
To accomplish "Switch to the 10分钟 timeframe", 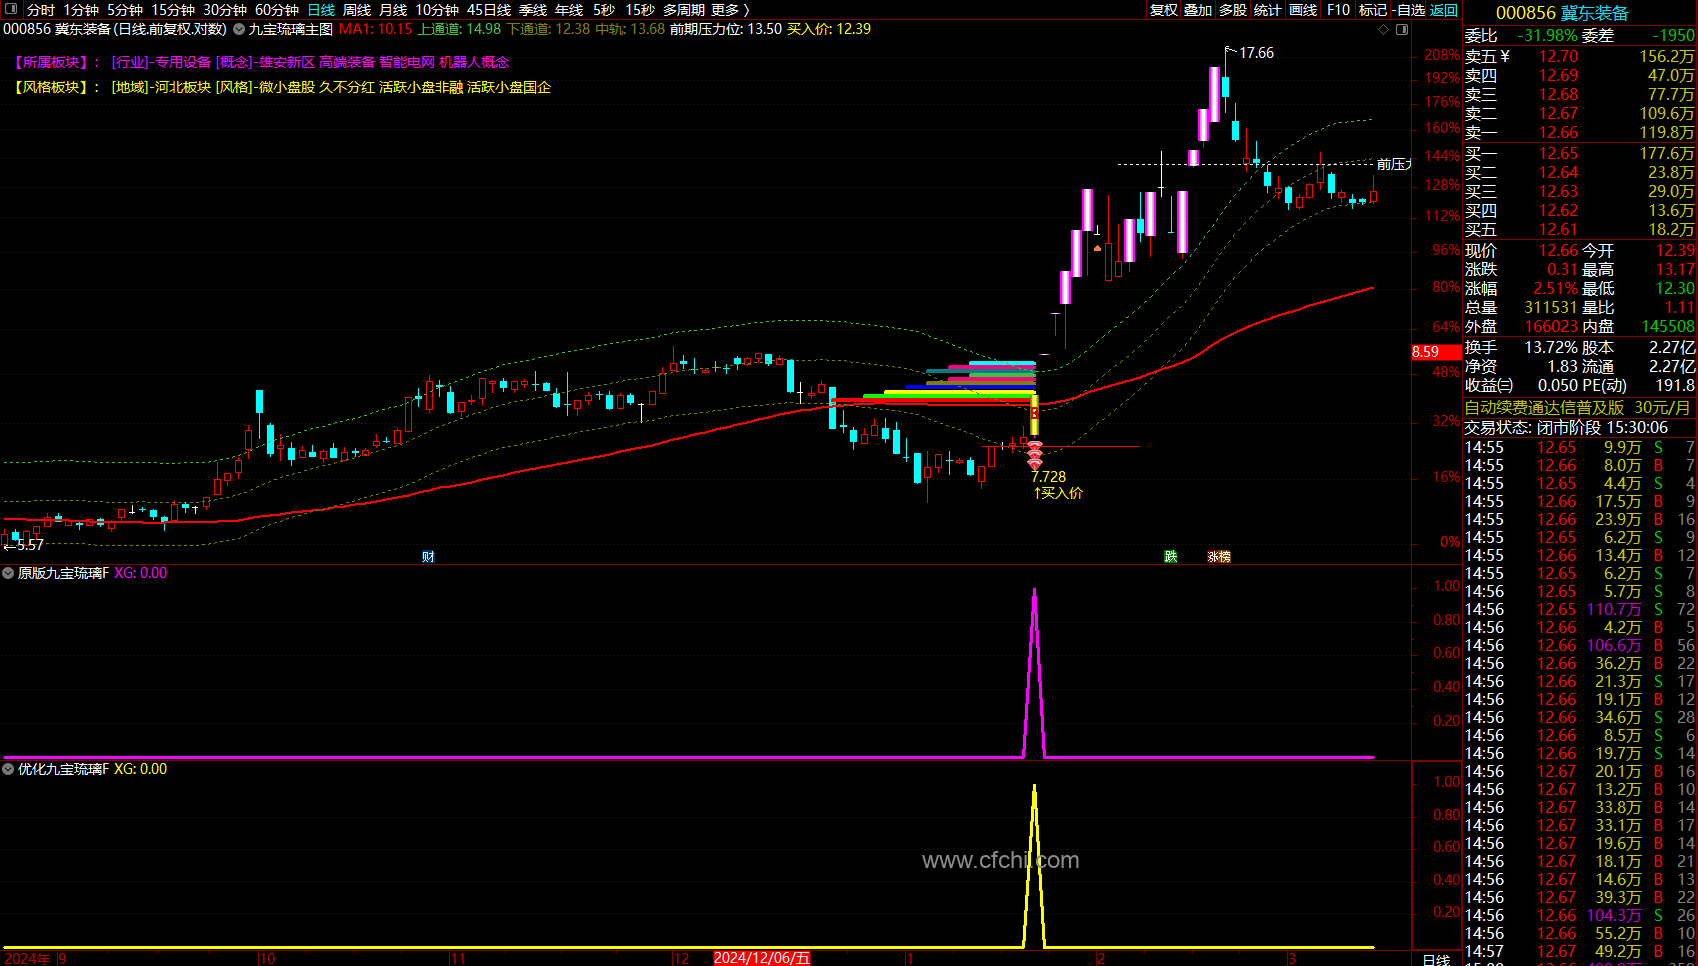I will coord(437,10).
